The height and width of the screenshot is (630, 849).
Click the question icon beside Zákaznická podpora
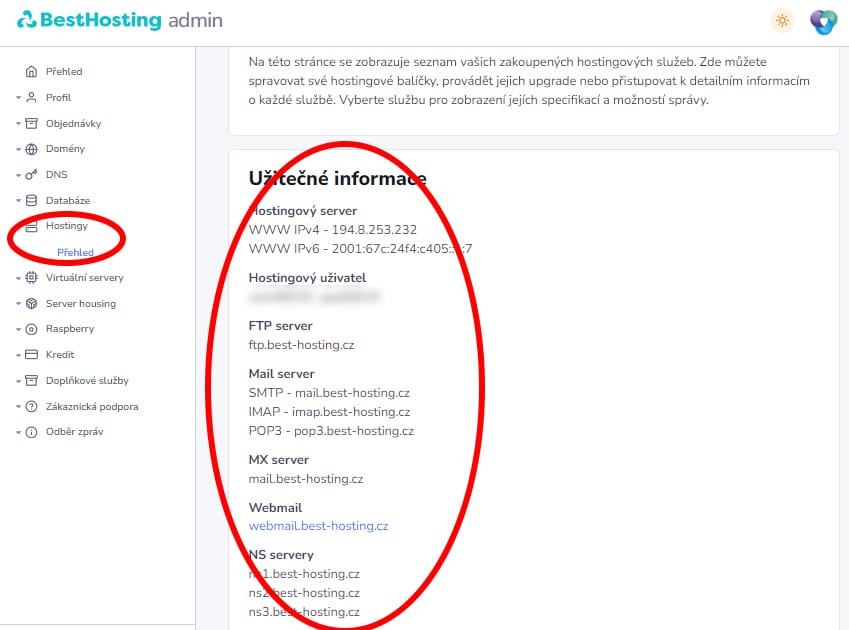(x=32, y=406)
